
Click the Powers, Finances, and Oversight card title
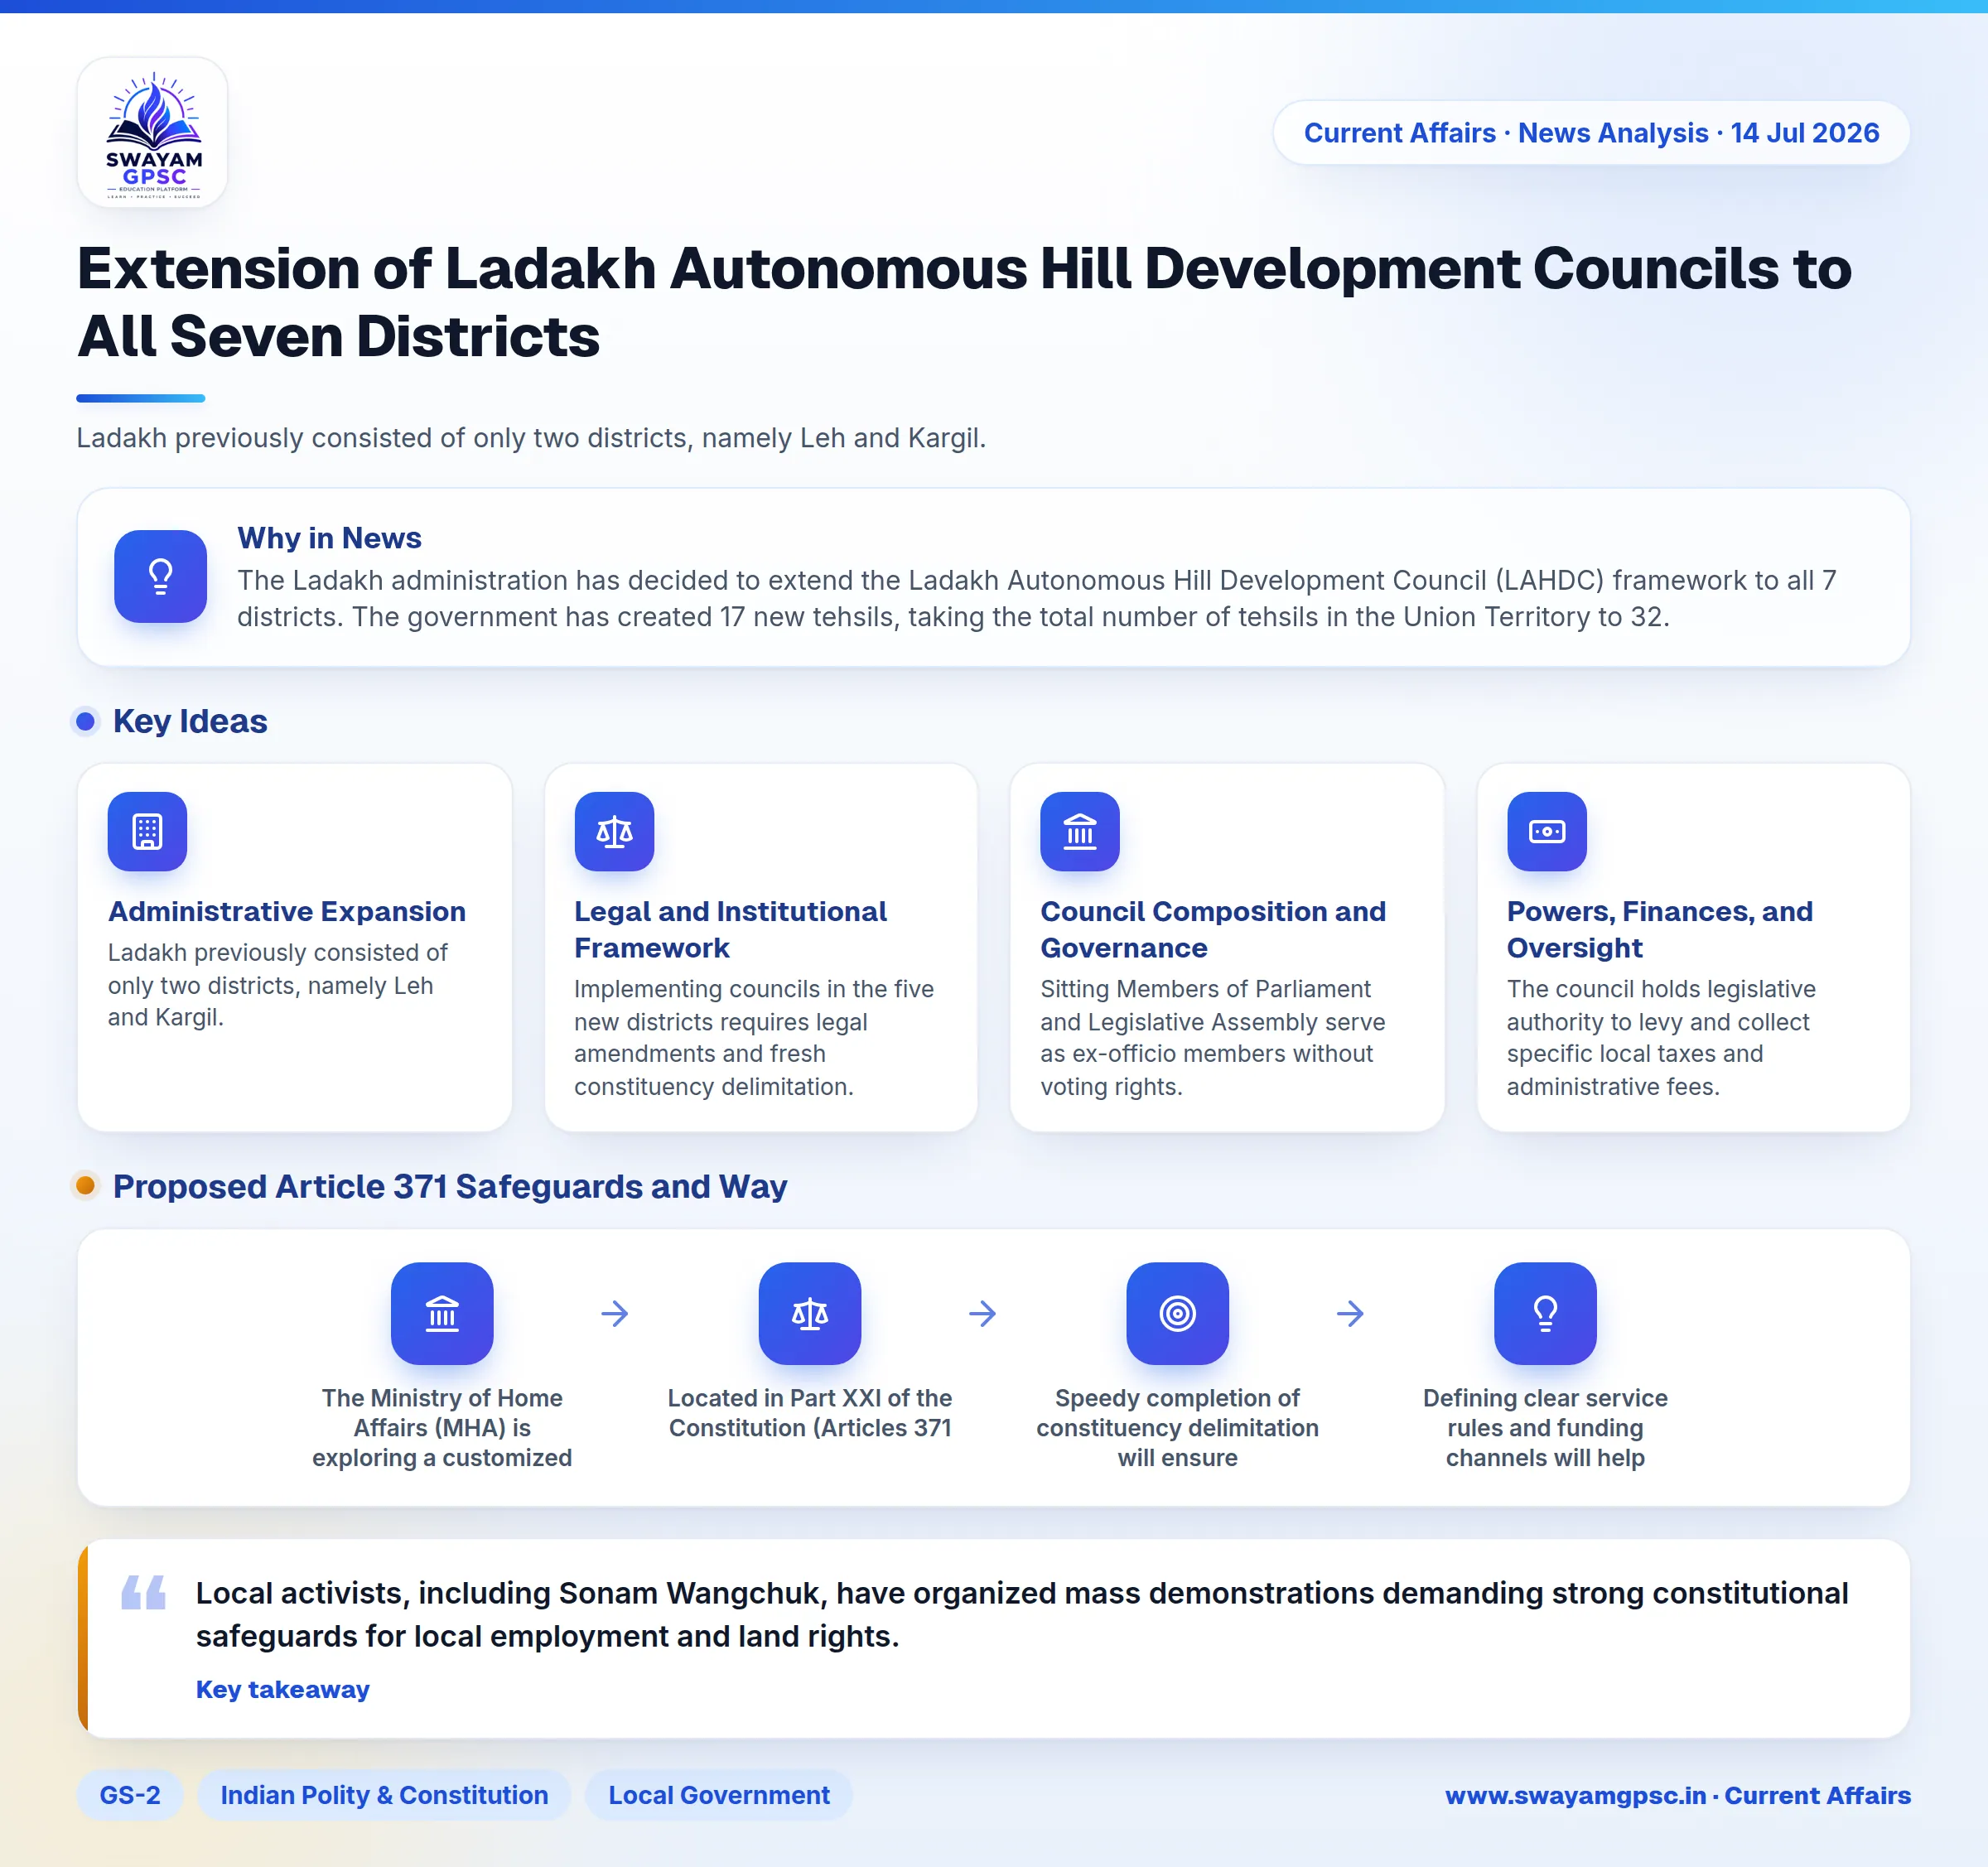pos(1660,929)
